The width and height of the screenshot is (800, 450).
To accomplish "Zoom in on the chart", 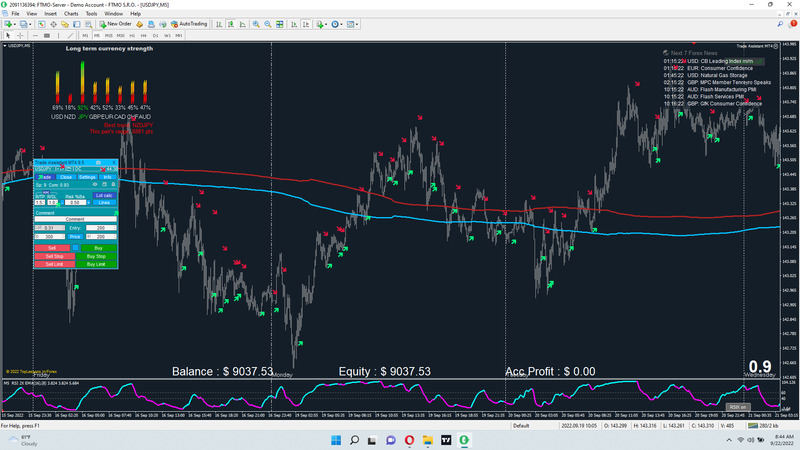I will pos(256,24).
